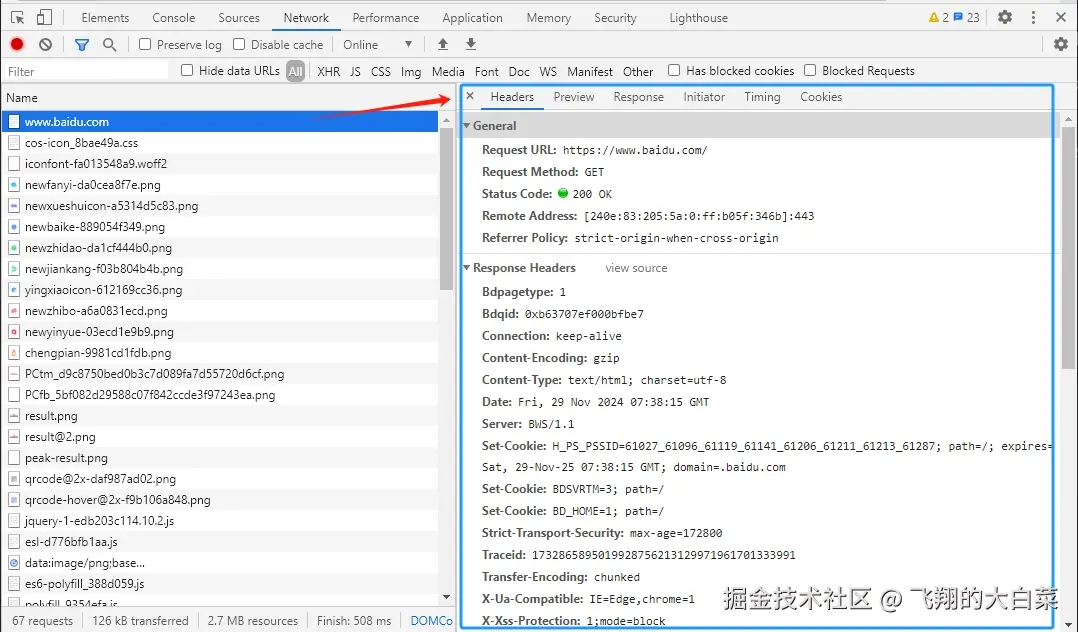
Task: Click the warnings count badge
Action: pyautogui.click(x=938, y=17)
